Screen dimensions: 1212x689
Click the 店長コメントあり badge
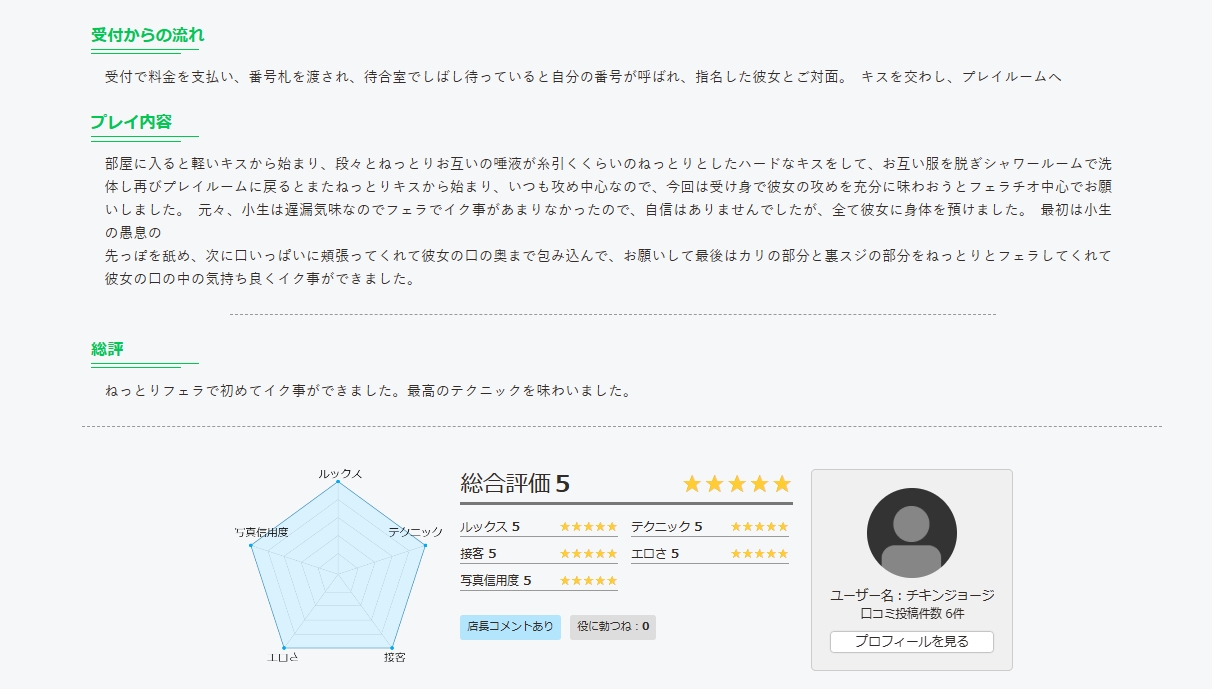click(510, 627)
